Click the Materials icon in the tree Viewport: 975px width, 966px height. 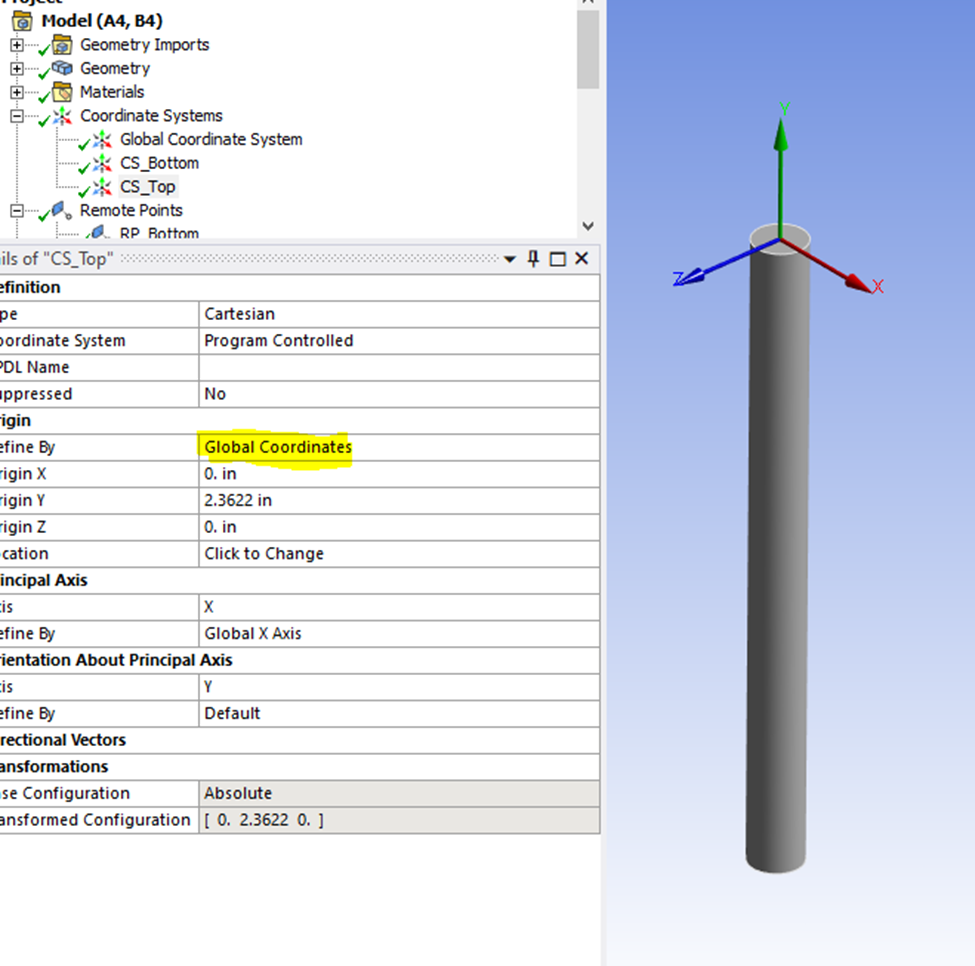tap(61, 92)
